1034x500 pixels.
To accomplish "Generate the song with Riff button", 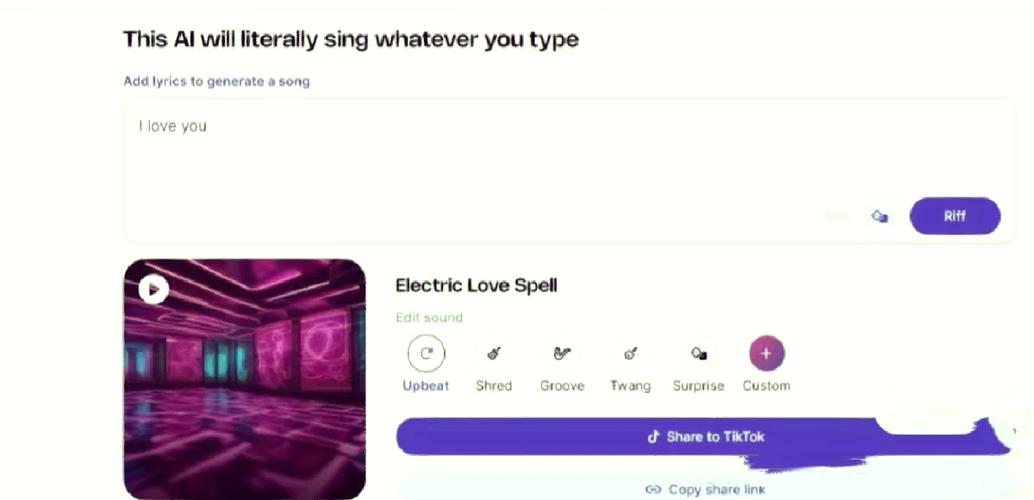I will tap(955, 216).
